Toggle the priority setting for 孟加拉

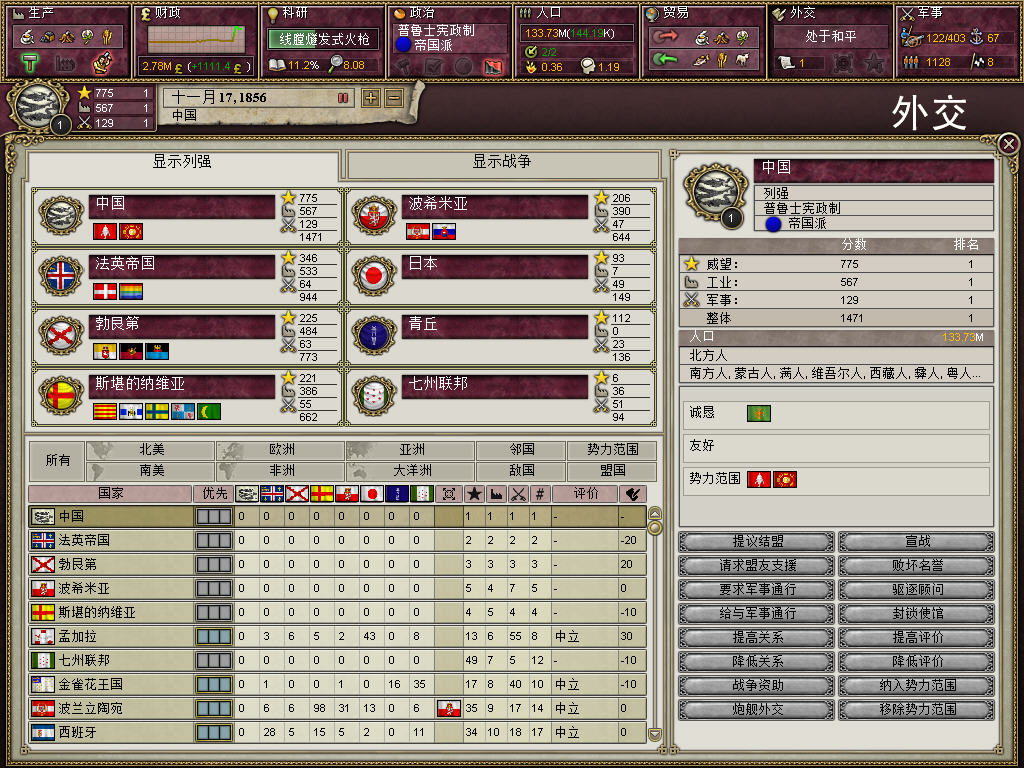(214, 636)
